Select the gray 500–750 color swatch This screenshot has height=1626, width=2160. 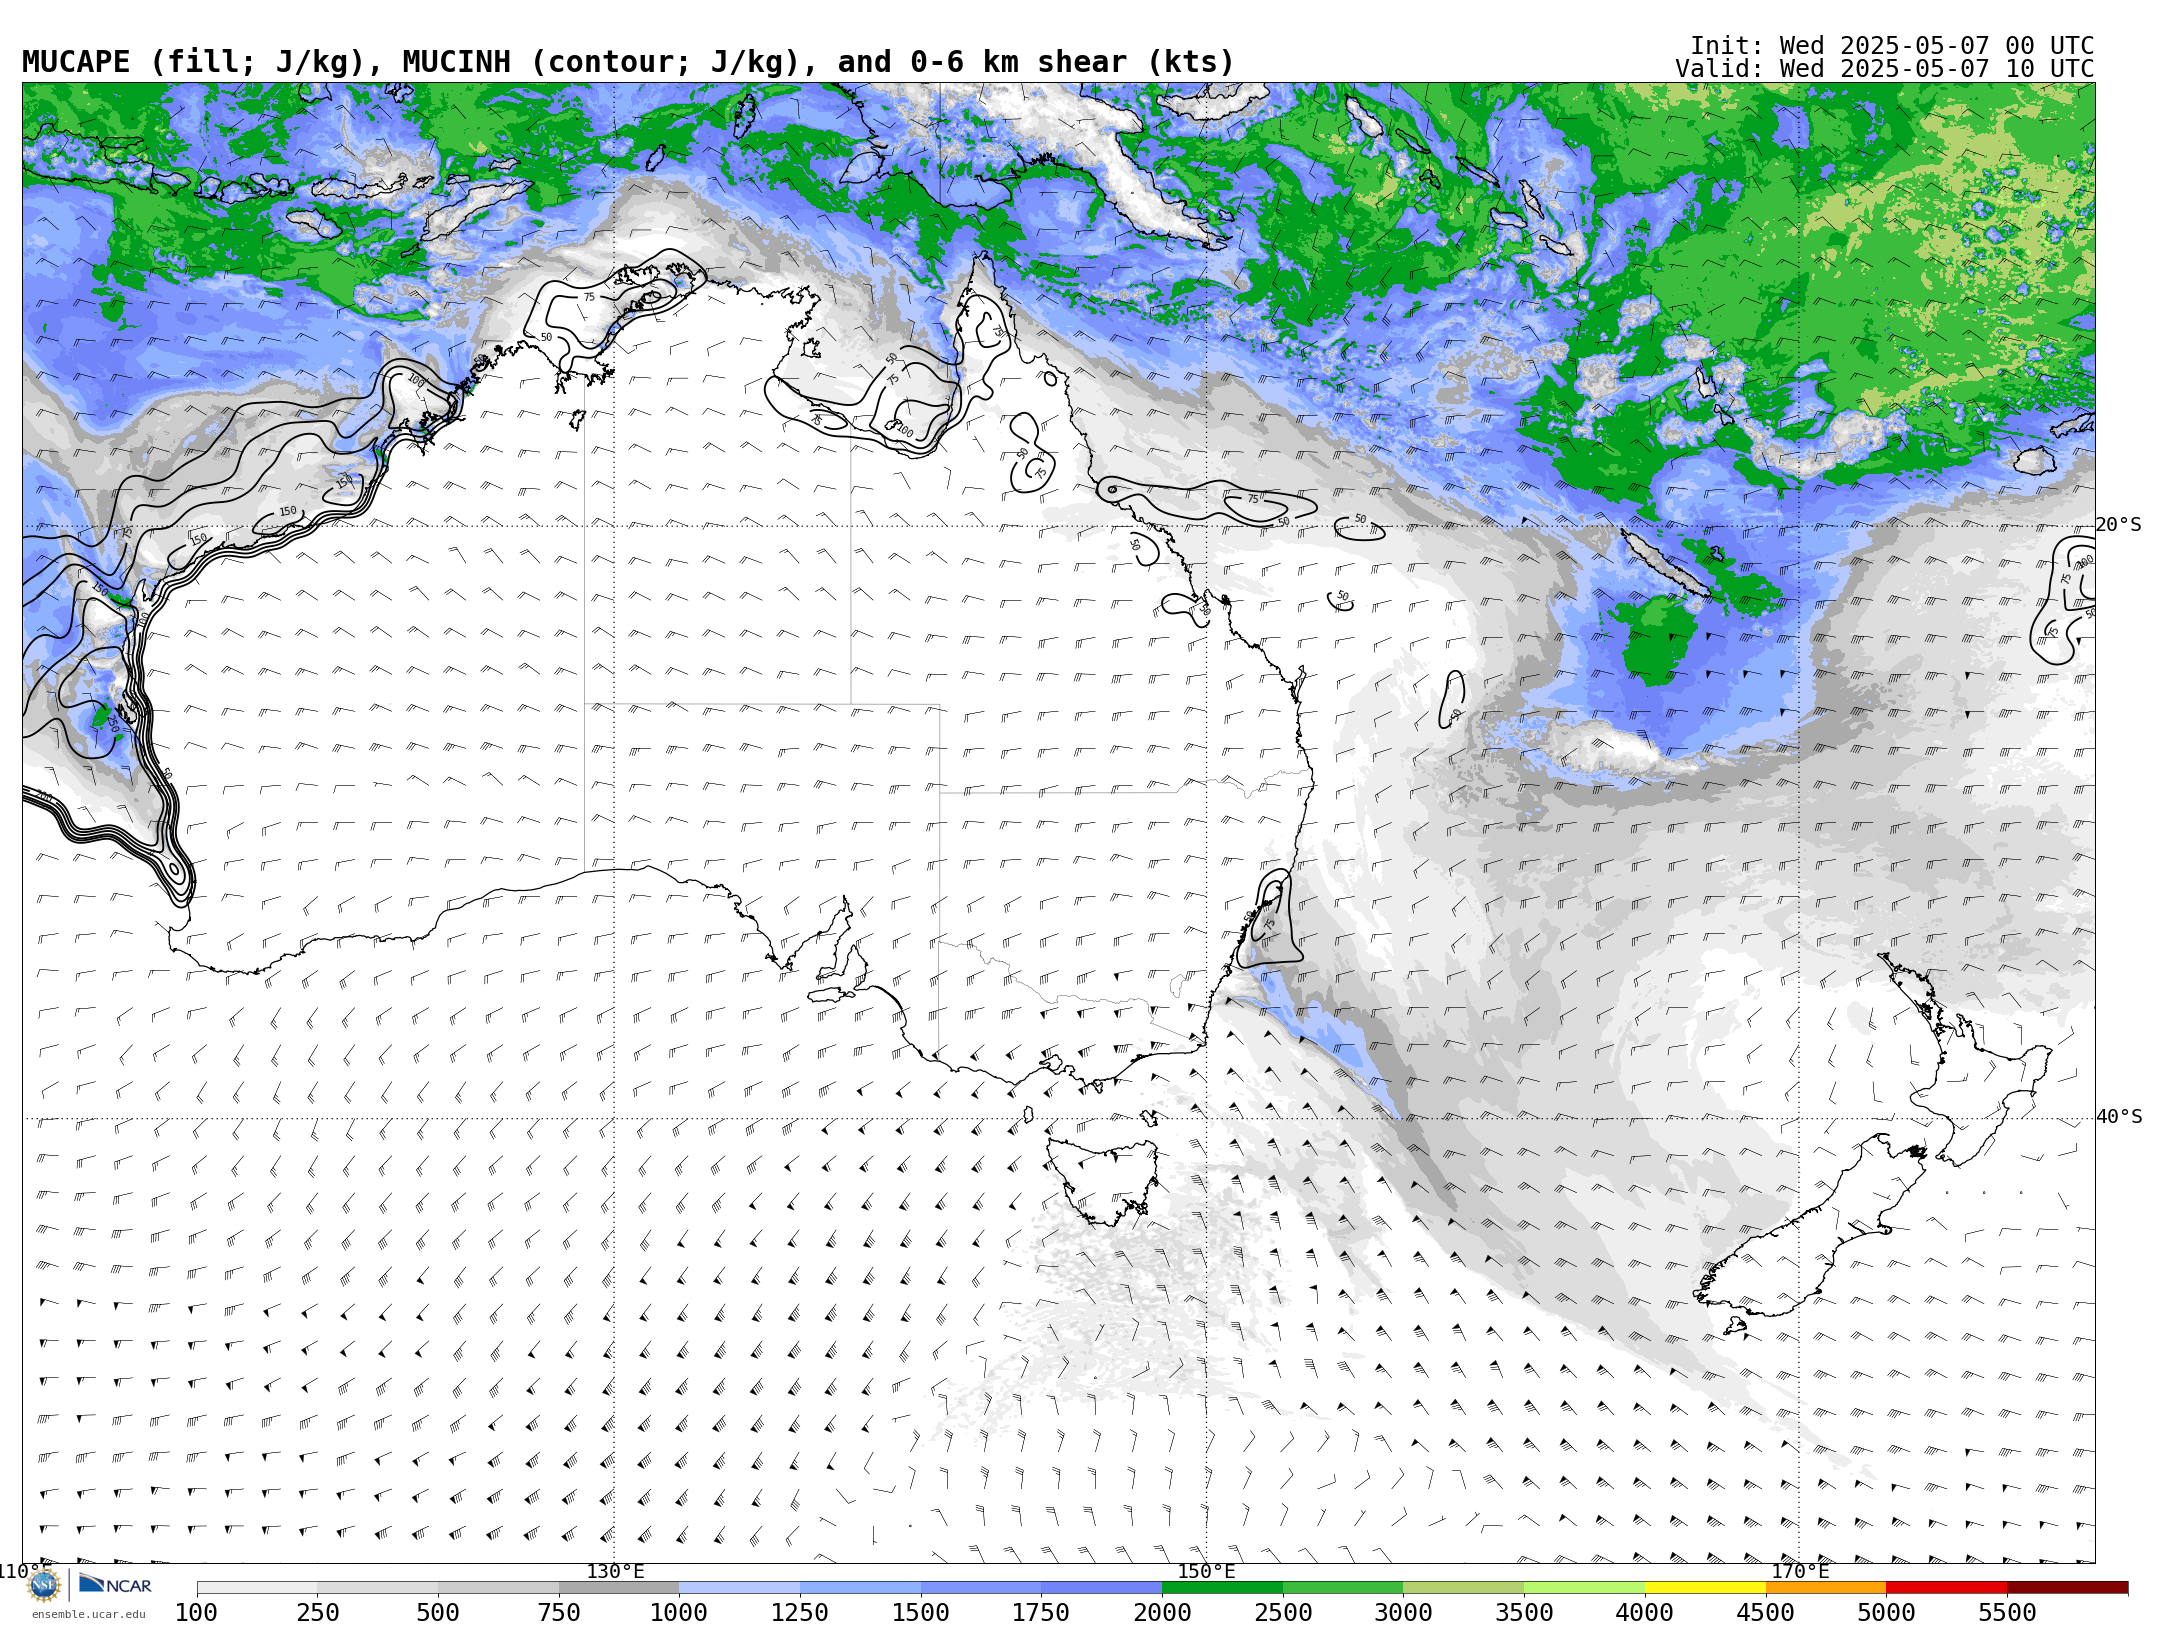pos(498,1588)
